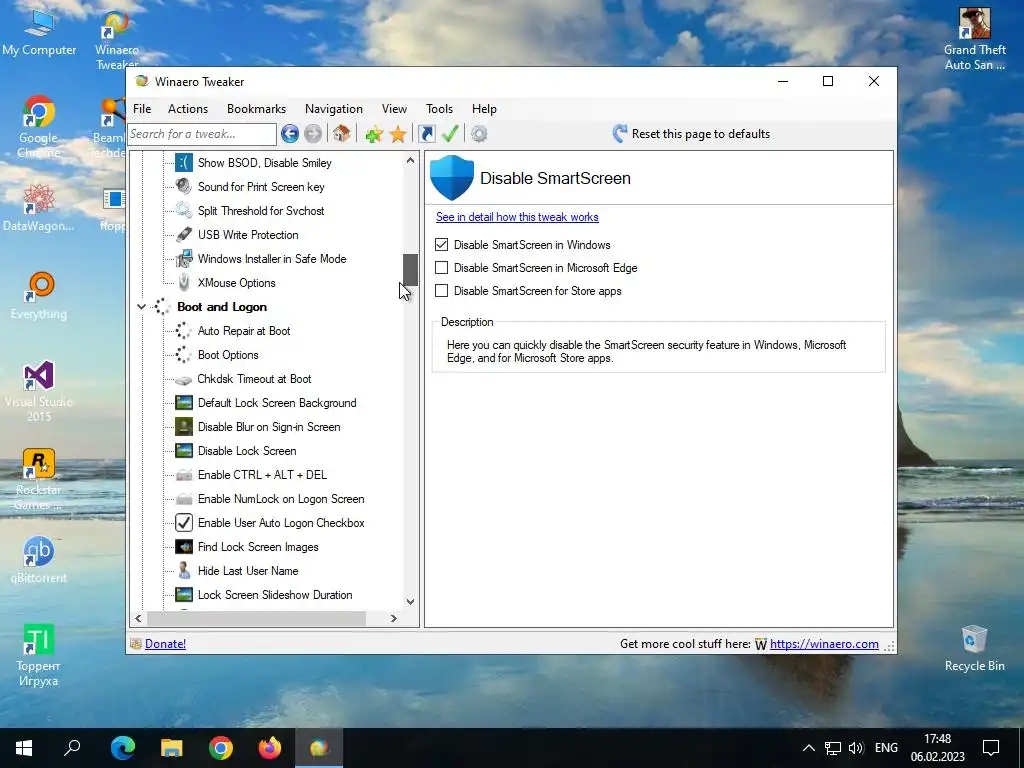Open the Help menu

click(x=485, y=108)
